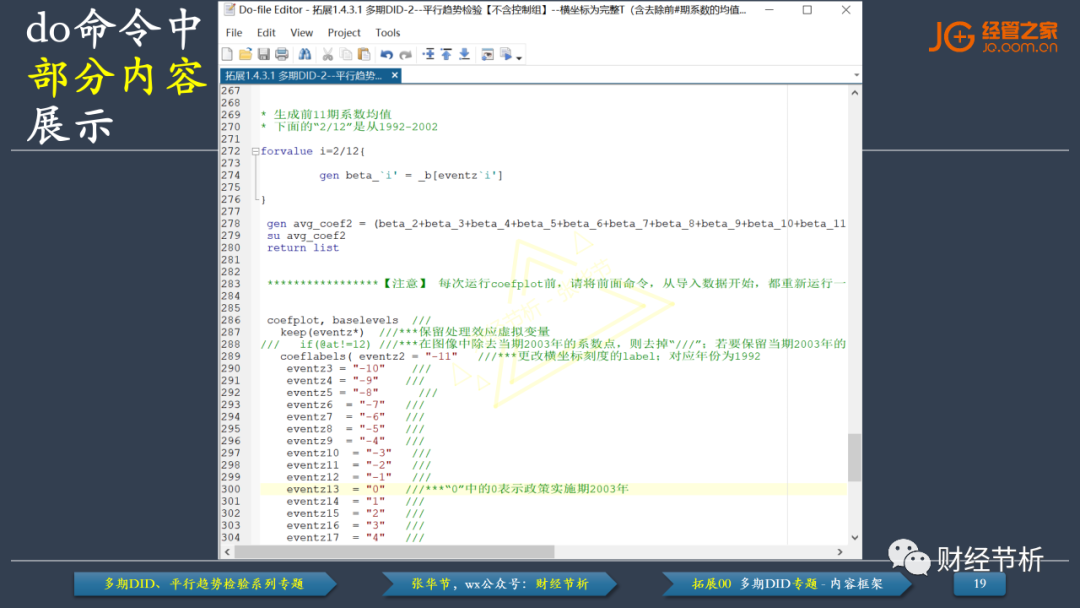Toggle bookmark on the current line
Image resolution: width=1080 pixels, height=608 pixels.
tap(429, 54)
